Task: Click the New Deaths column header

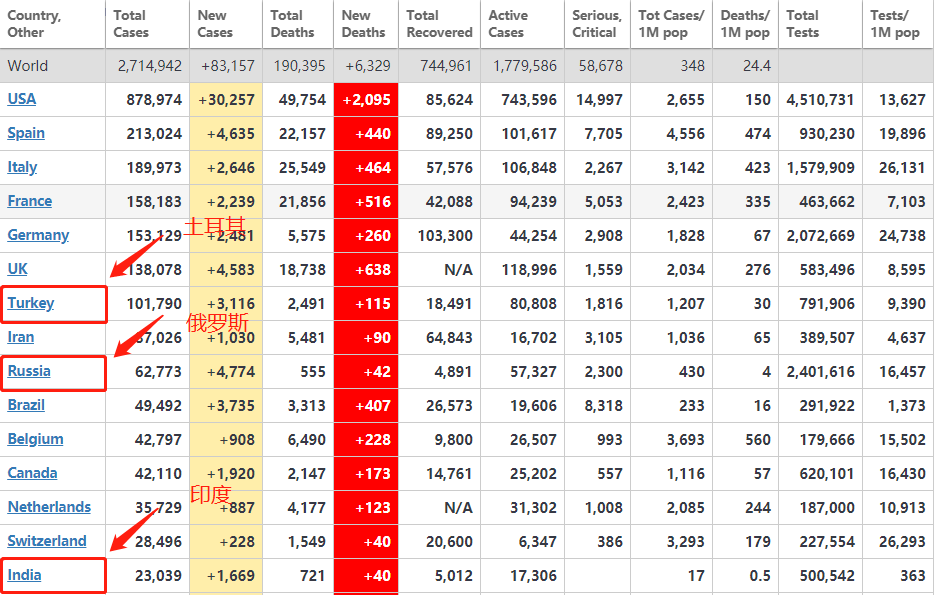Action: point(363,24)
